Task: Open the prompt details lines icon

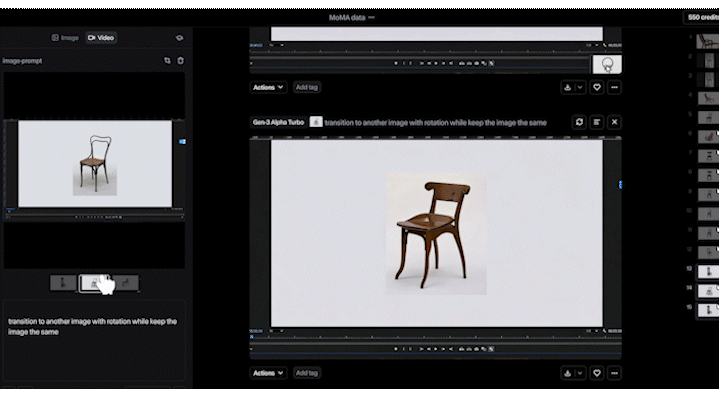Action: click(x=596, y=122)
